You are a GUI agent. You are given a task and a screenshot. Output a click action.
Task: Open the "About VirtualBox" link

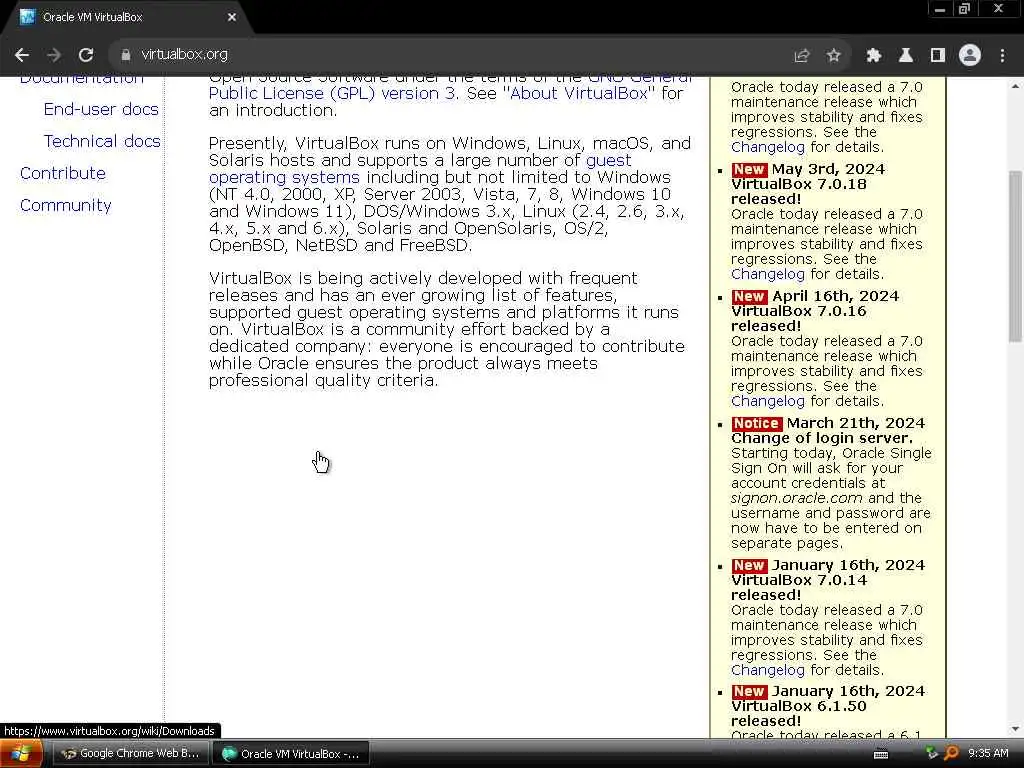[x=579, y=93]
